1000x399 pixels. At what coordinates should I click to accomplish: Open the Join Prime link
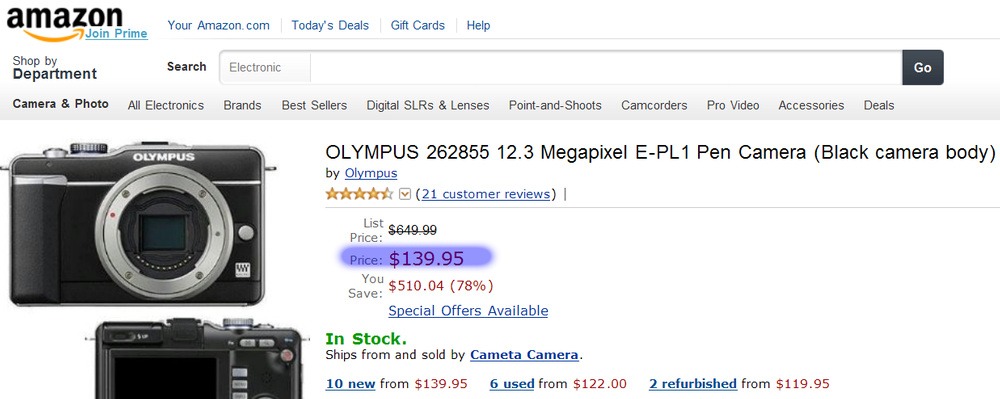pyautogui.click(x=116, y=34)
